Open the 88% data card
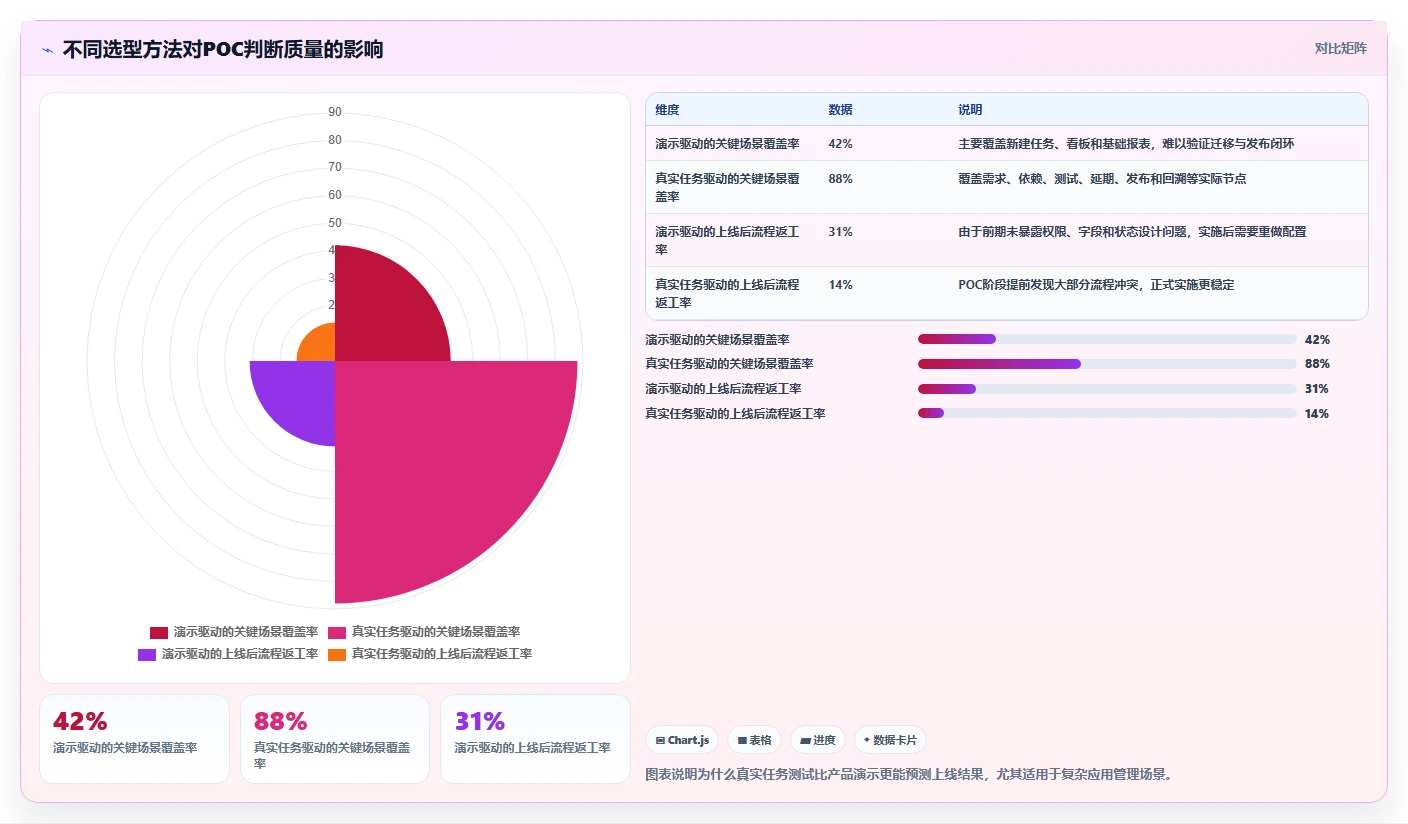Viewport: 1408px width, 824px height. [x=335, y=739]
